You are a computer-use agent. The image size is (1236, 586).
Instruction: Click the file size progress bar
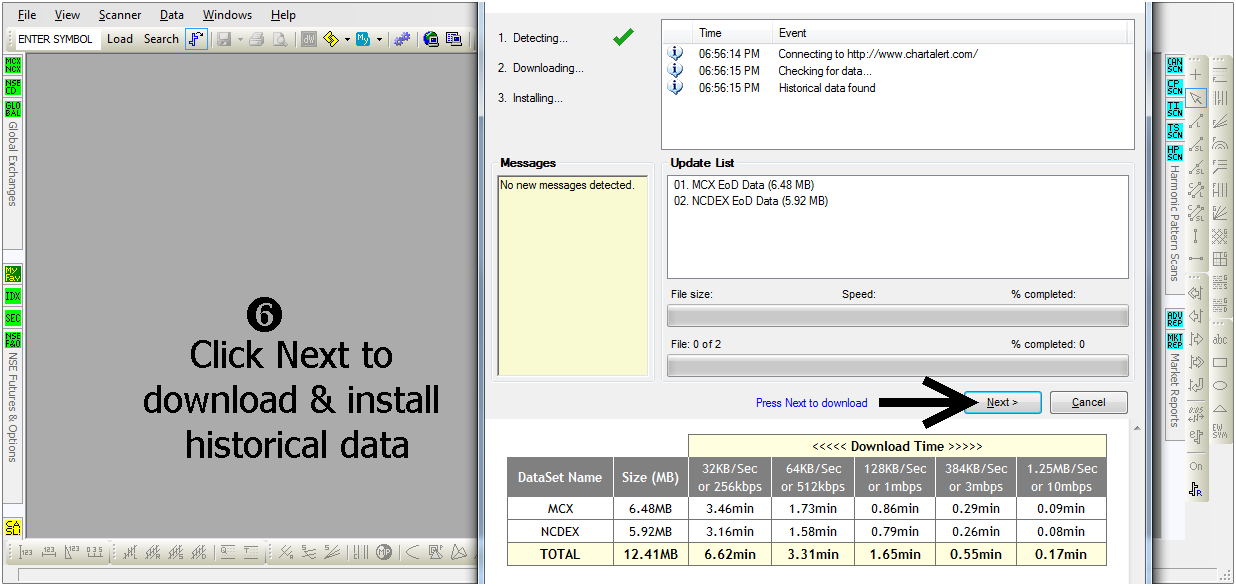(898, 316)
